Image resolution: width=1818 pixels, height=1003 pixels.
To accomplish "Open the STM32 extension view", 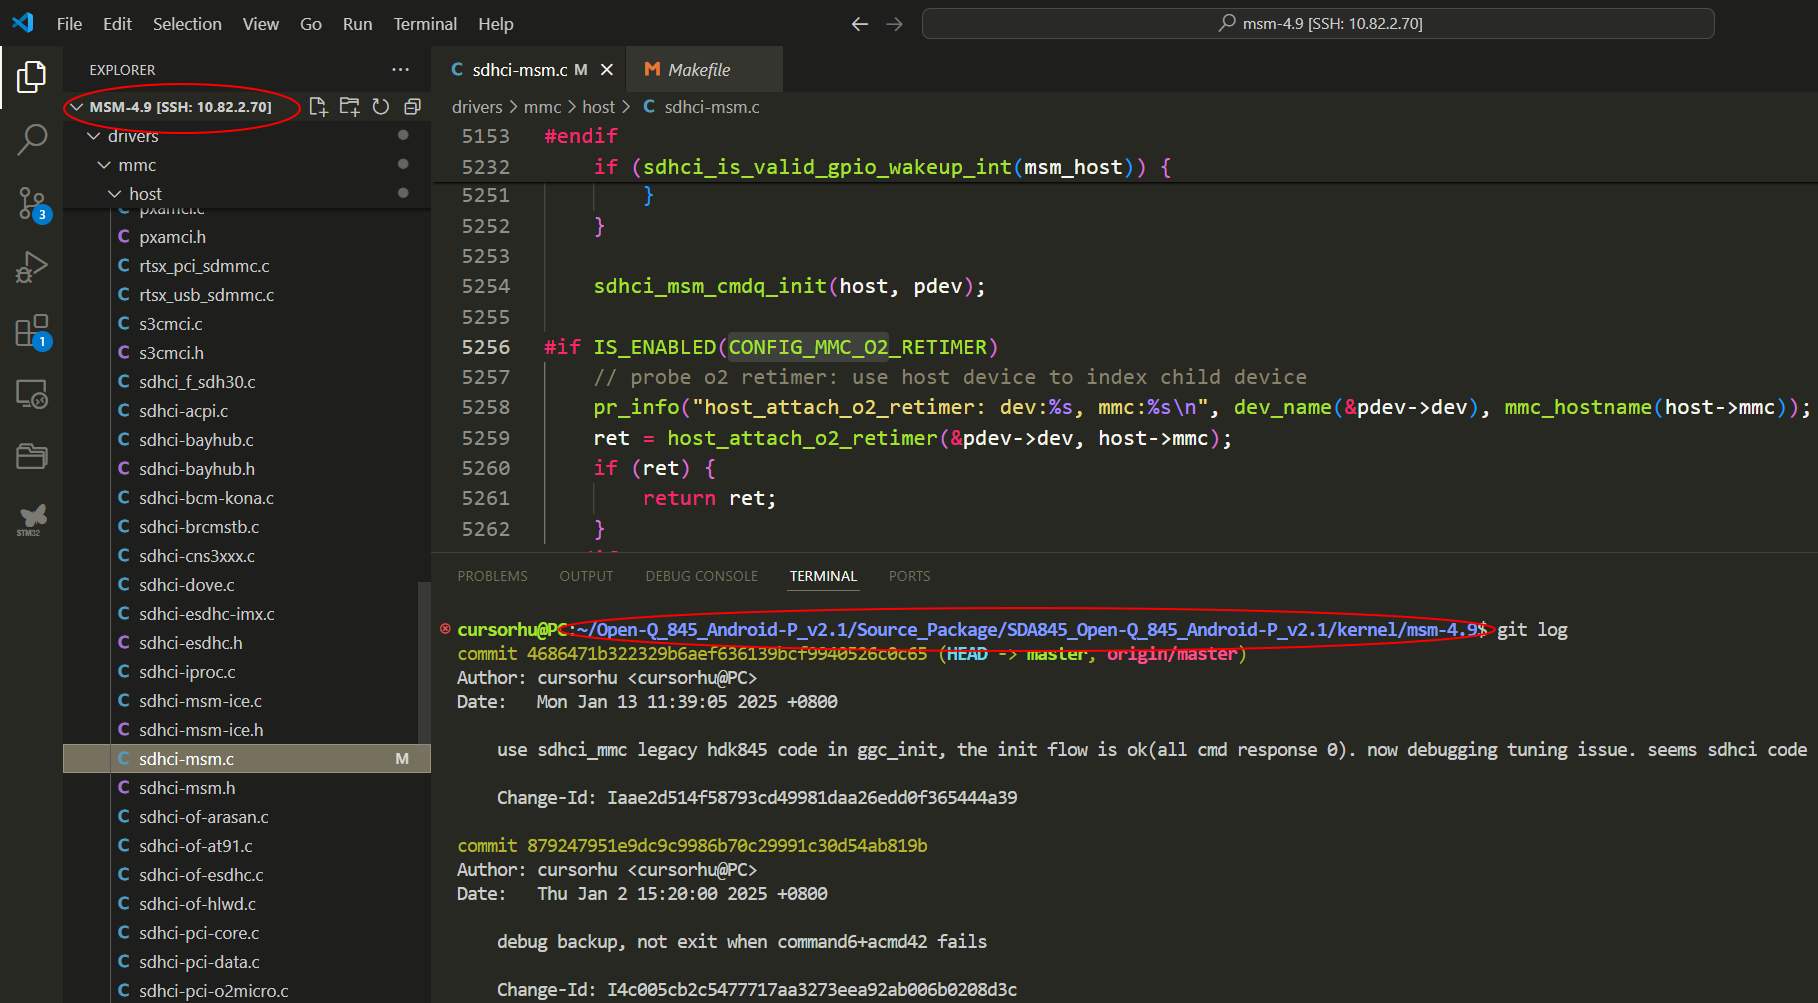I will (31, 520).
